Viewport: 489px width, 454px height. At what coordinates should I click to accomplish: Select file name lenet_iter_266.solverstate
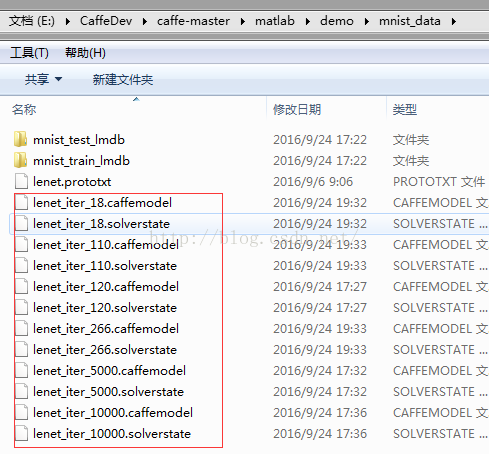point(105,350)
